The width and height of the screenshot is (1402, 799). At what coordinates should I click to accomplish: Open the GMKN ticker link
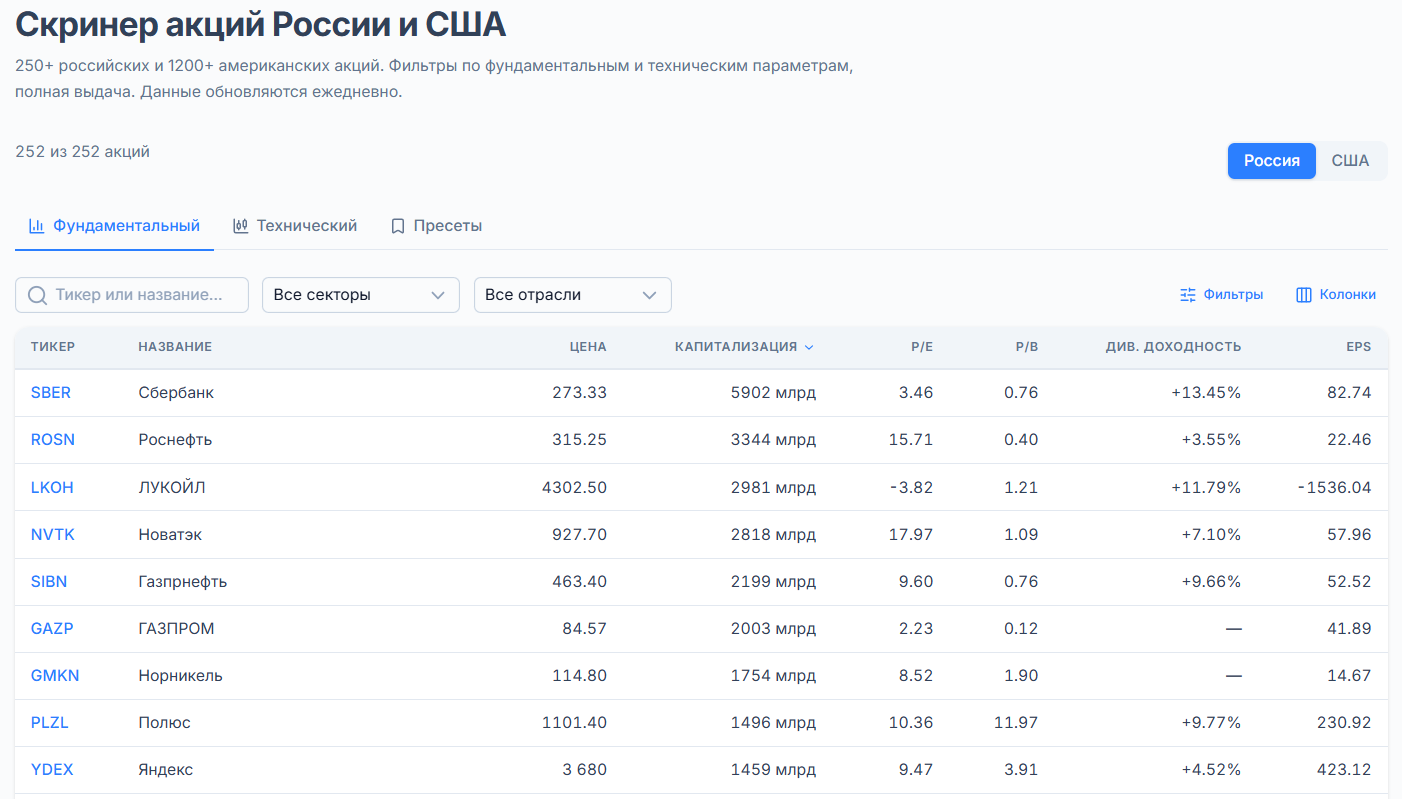point(55,676)
